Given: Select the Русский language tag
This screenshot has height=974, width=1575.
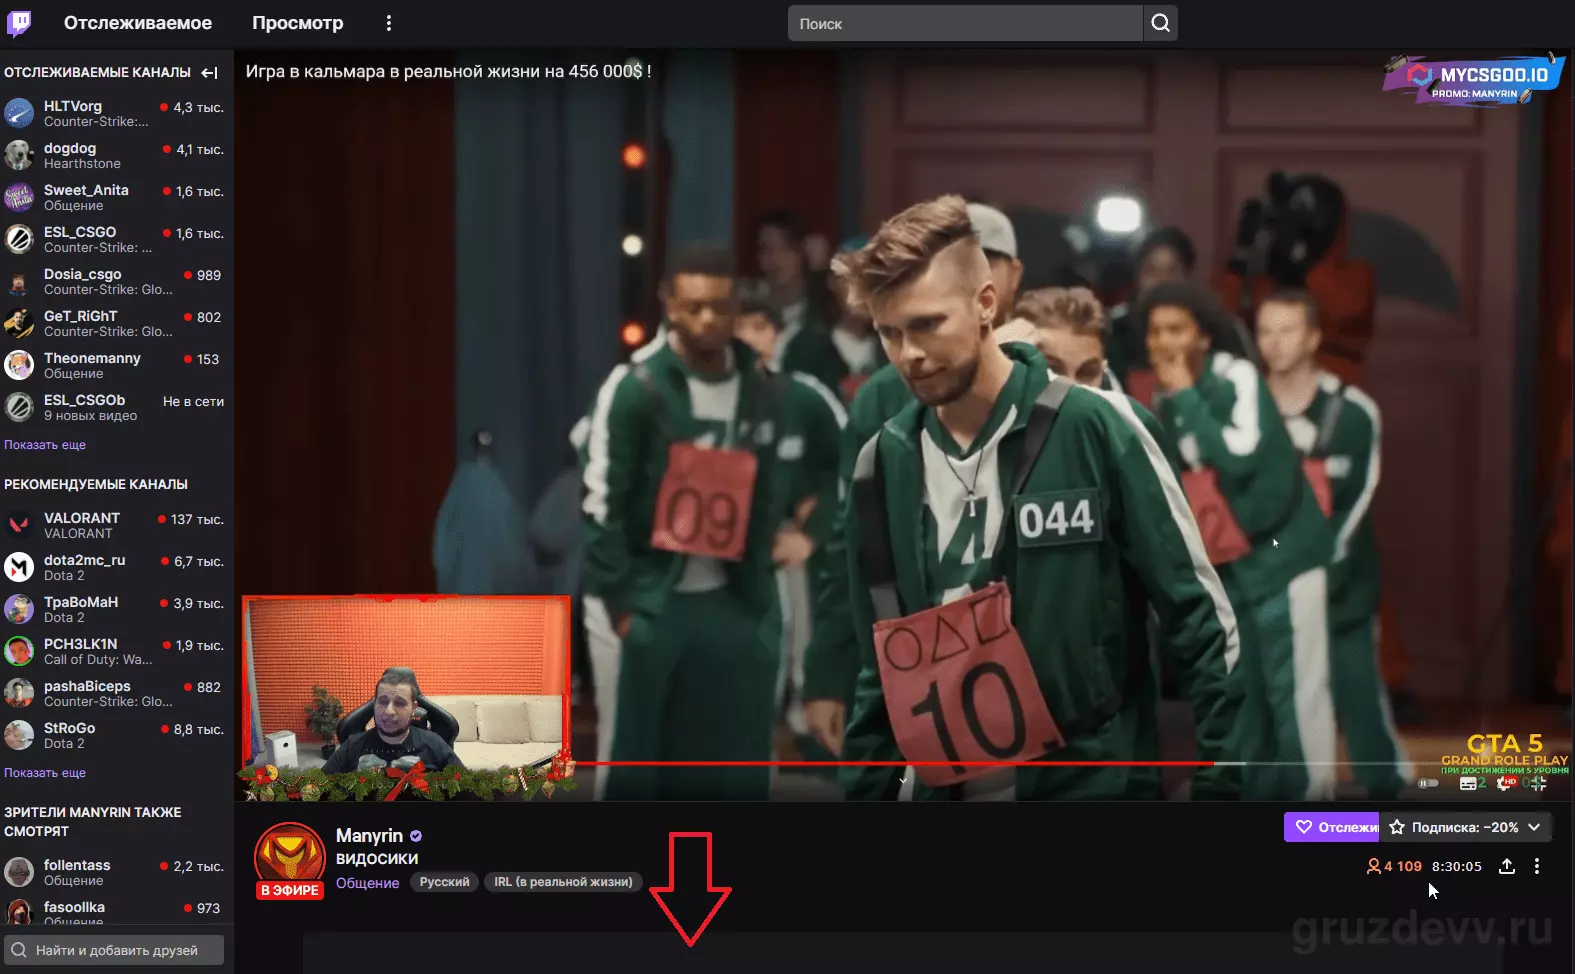Looking at the screenshot, I should (x=445, y=882).
